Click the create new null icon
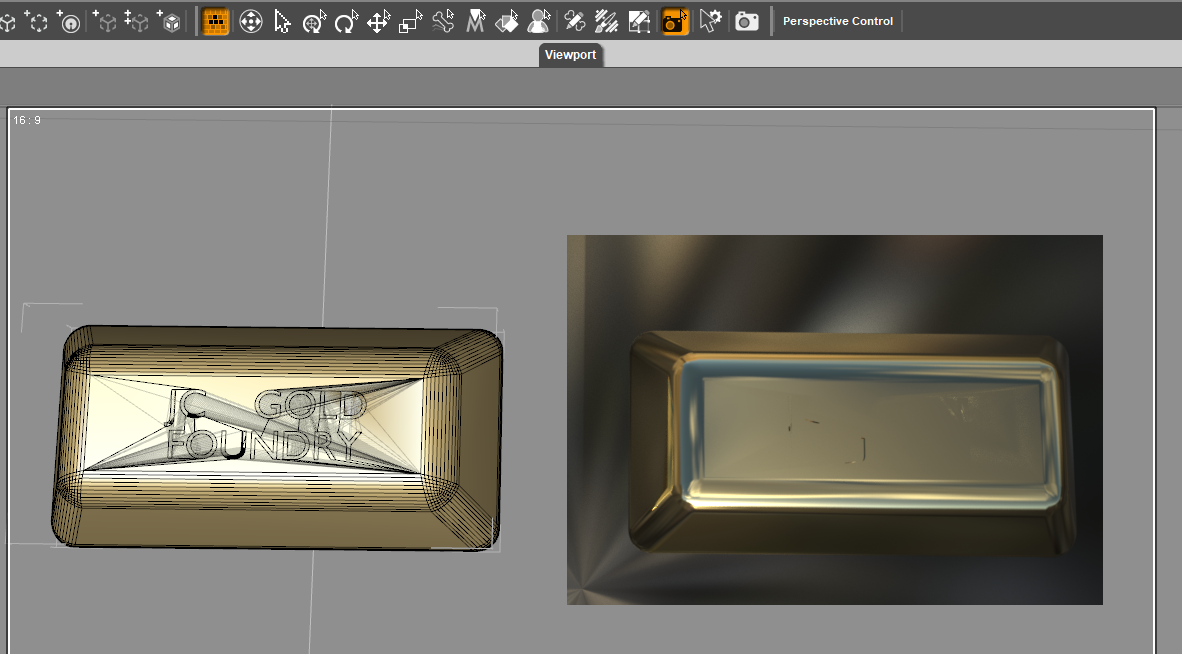This screenshot has height=654, width=1182. (x=35, y=22)
